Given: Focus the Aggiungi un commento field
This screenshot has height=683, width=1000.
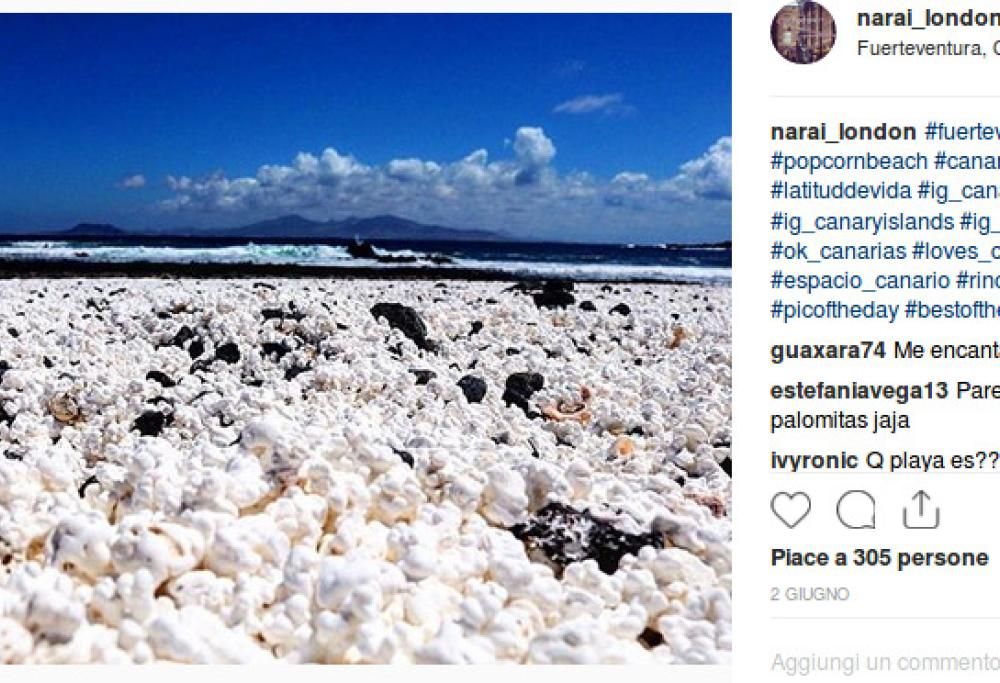Looking at the screenshot, I should coord(885,663).
